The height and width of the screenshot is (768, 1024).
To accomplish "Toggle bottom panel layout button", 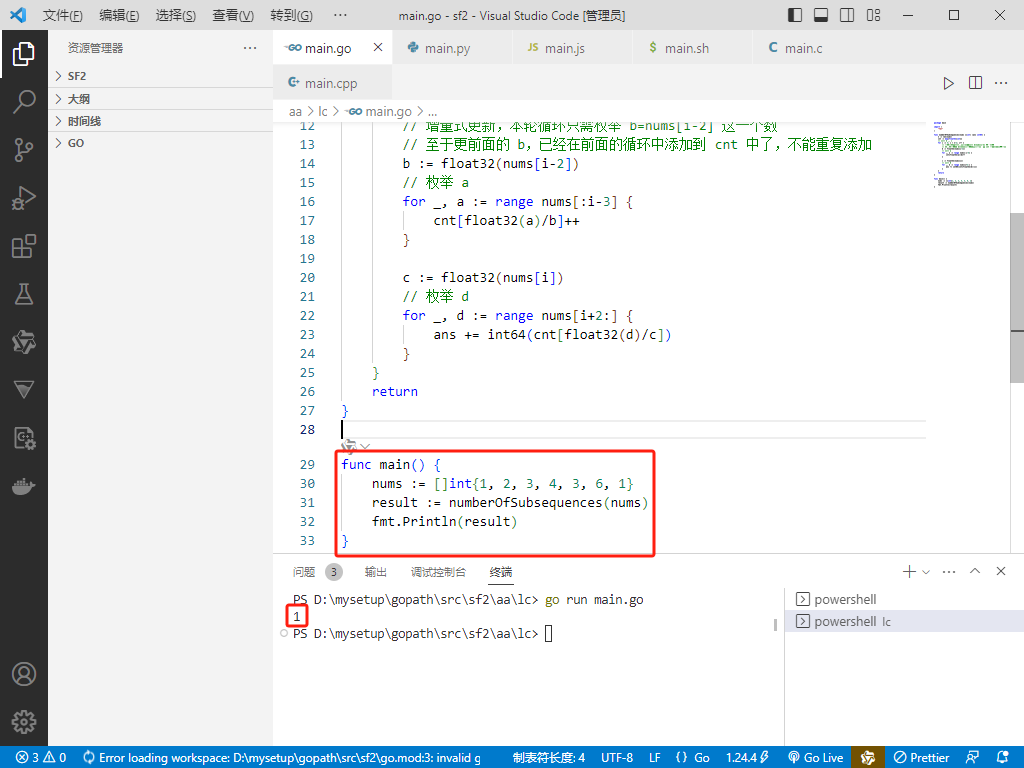I will 821,15.
